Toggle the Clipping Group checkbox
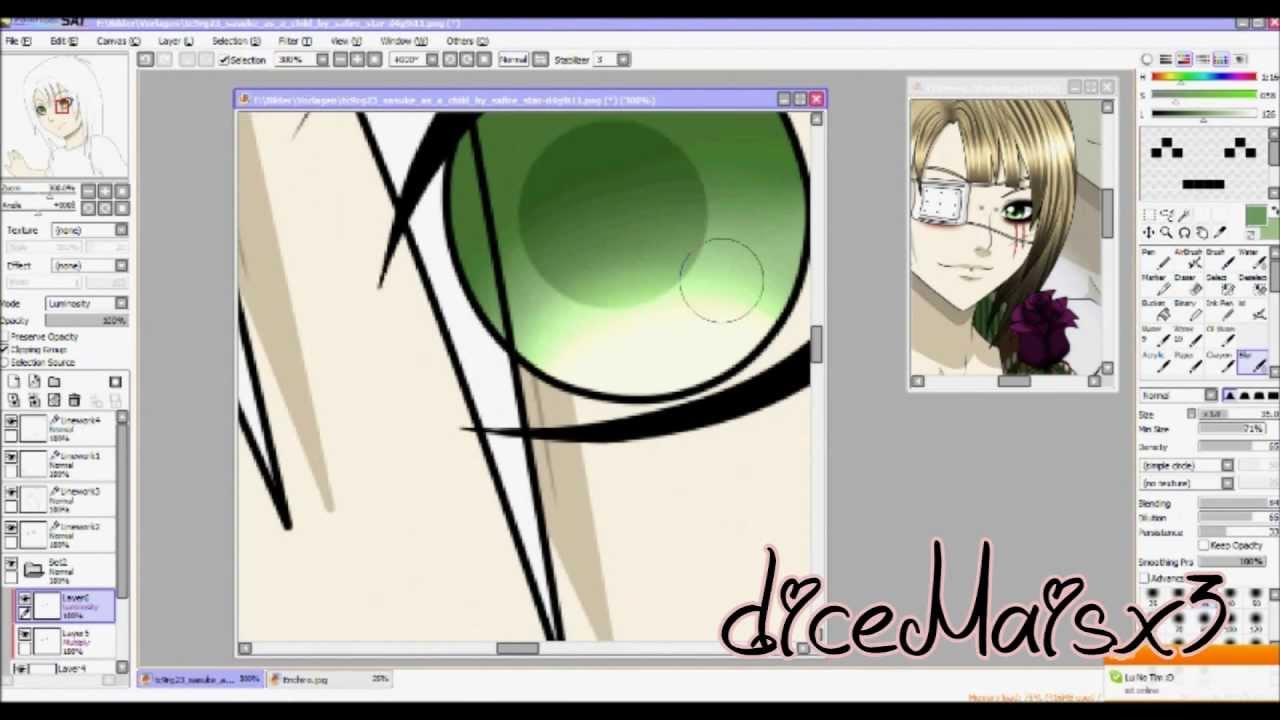The image size is (1280, 720). [x=6, y=350]
